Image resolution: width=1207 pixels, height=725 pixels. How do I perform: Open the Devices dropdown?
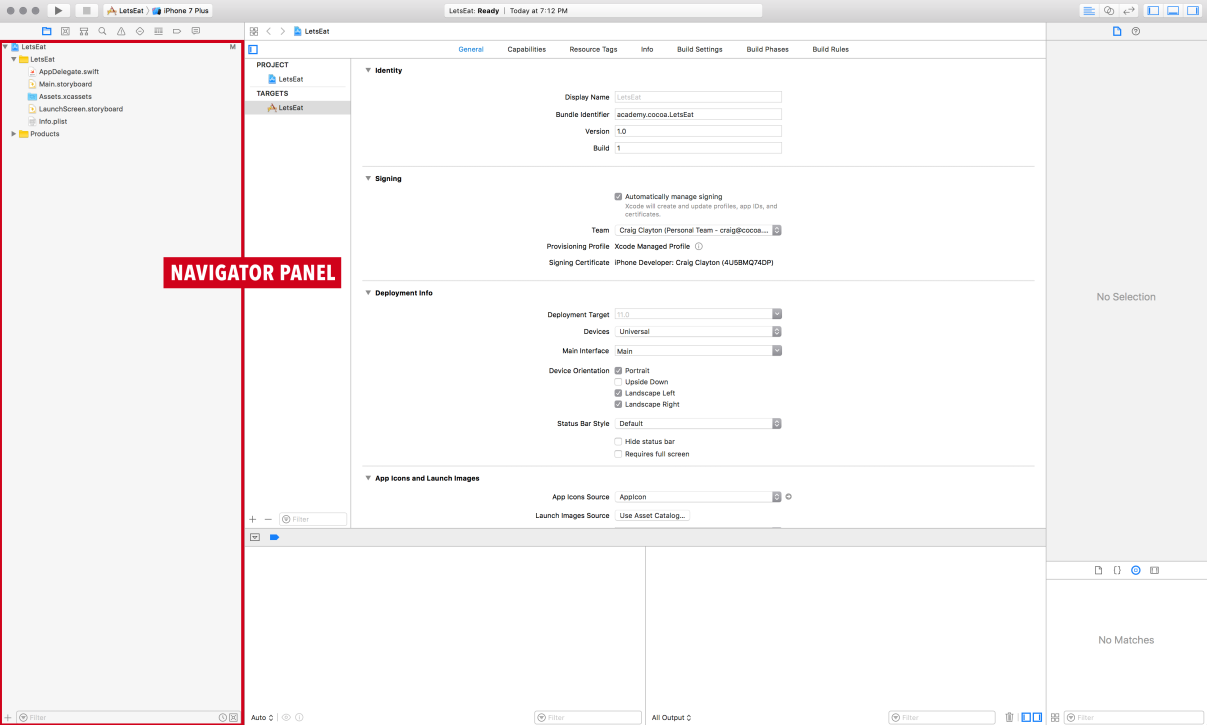click(698, 332)
